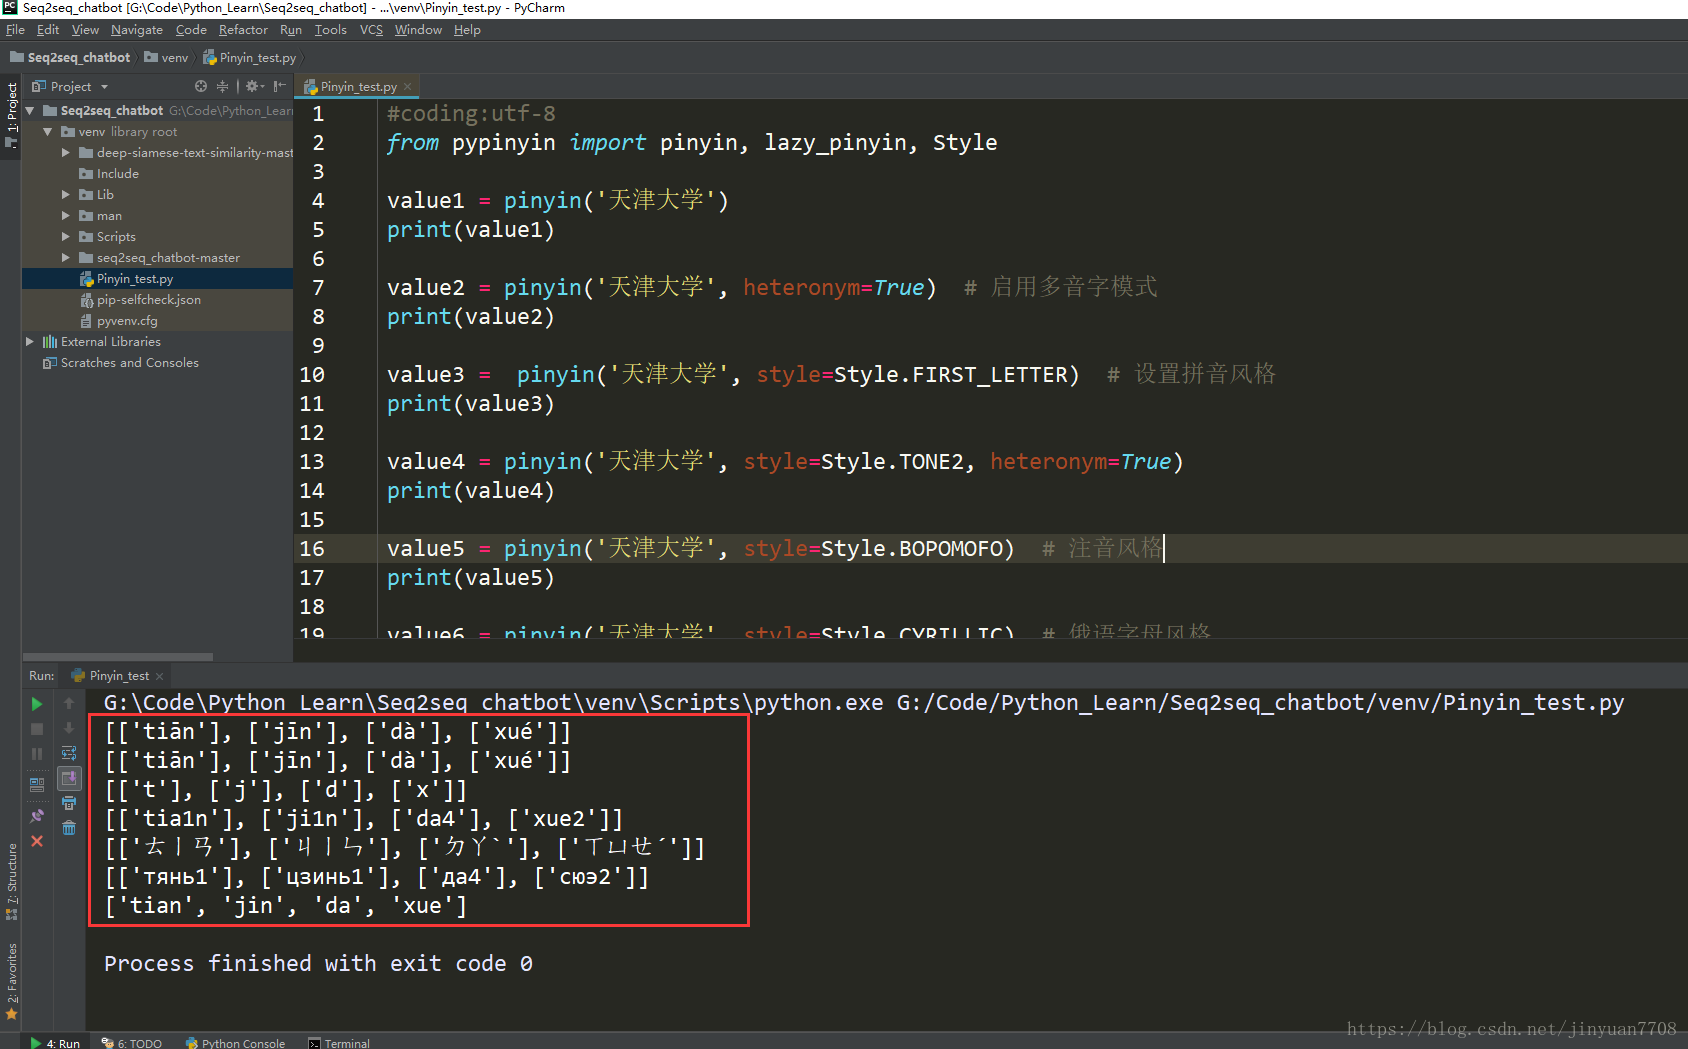The image size is (1688, 1049).
Task: Open the Python Console tool window
Action: (235, 1042)
